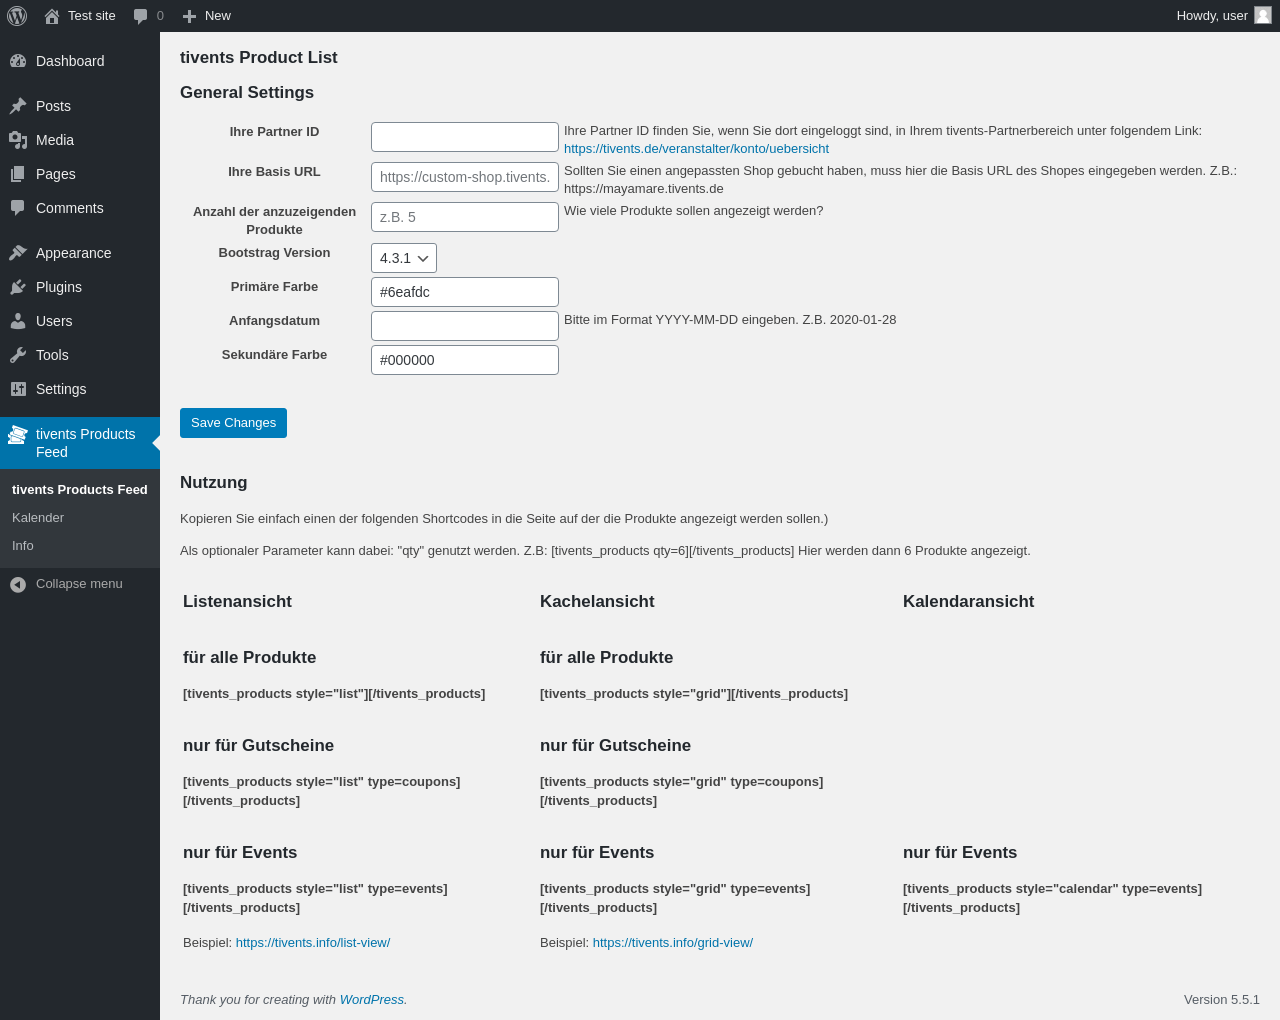The height and width of the screenshot is (1020, 1280).
Task: Click the grid shortcode for alle Produkte
Action: tap(694, 694)
